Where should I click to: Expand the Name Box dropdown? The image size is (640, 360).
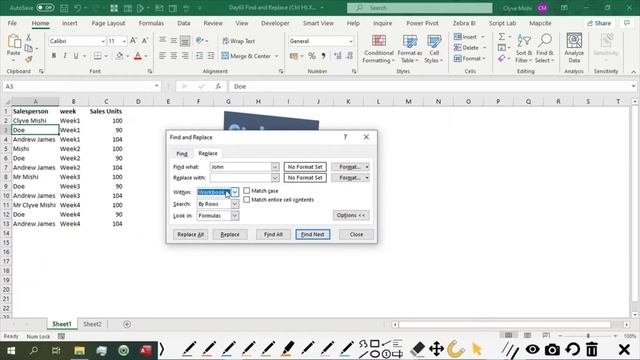(x=156, y=86)
